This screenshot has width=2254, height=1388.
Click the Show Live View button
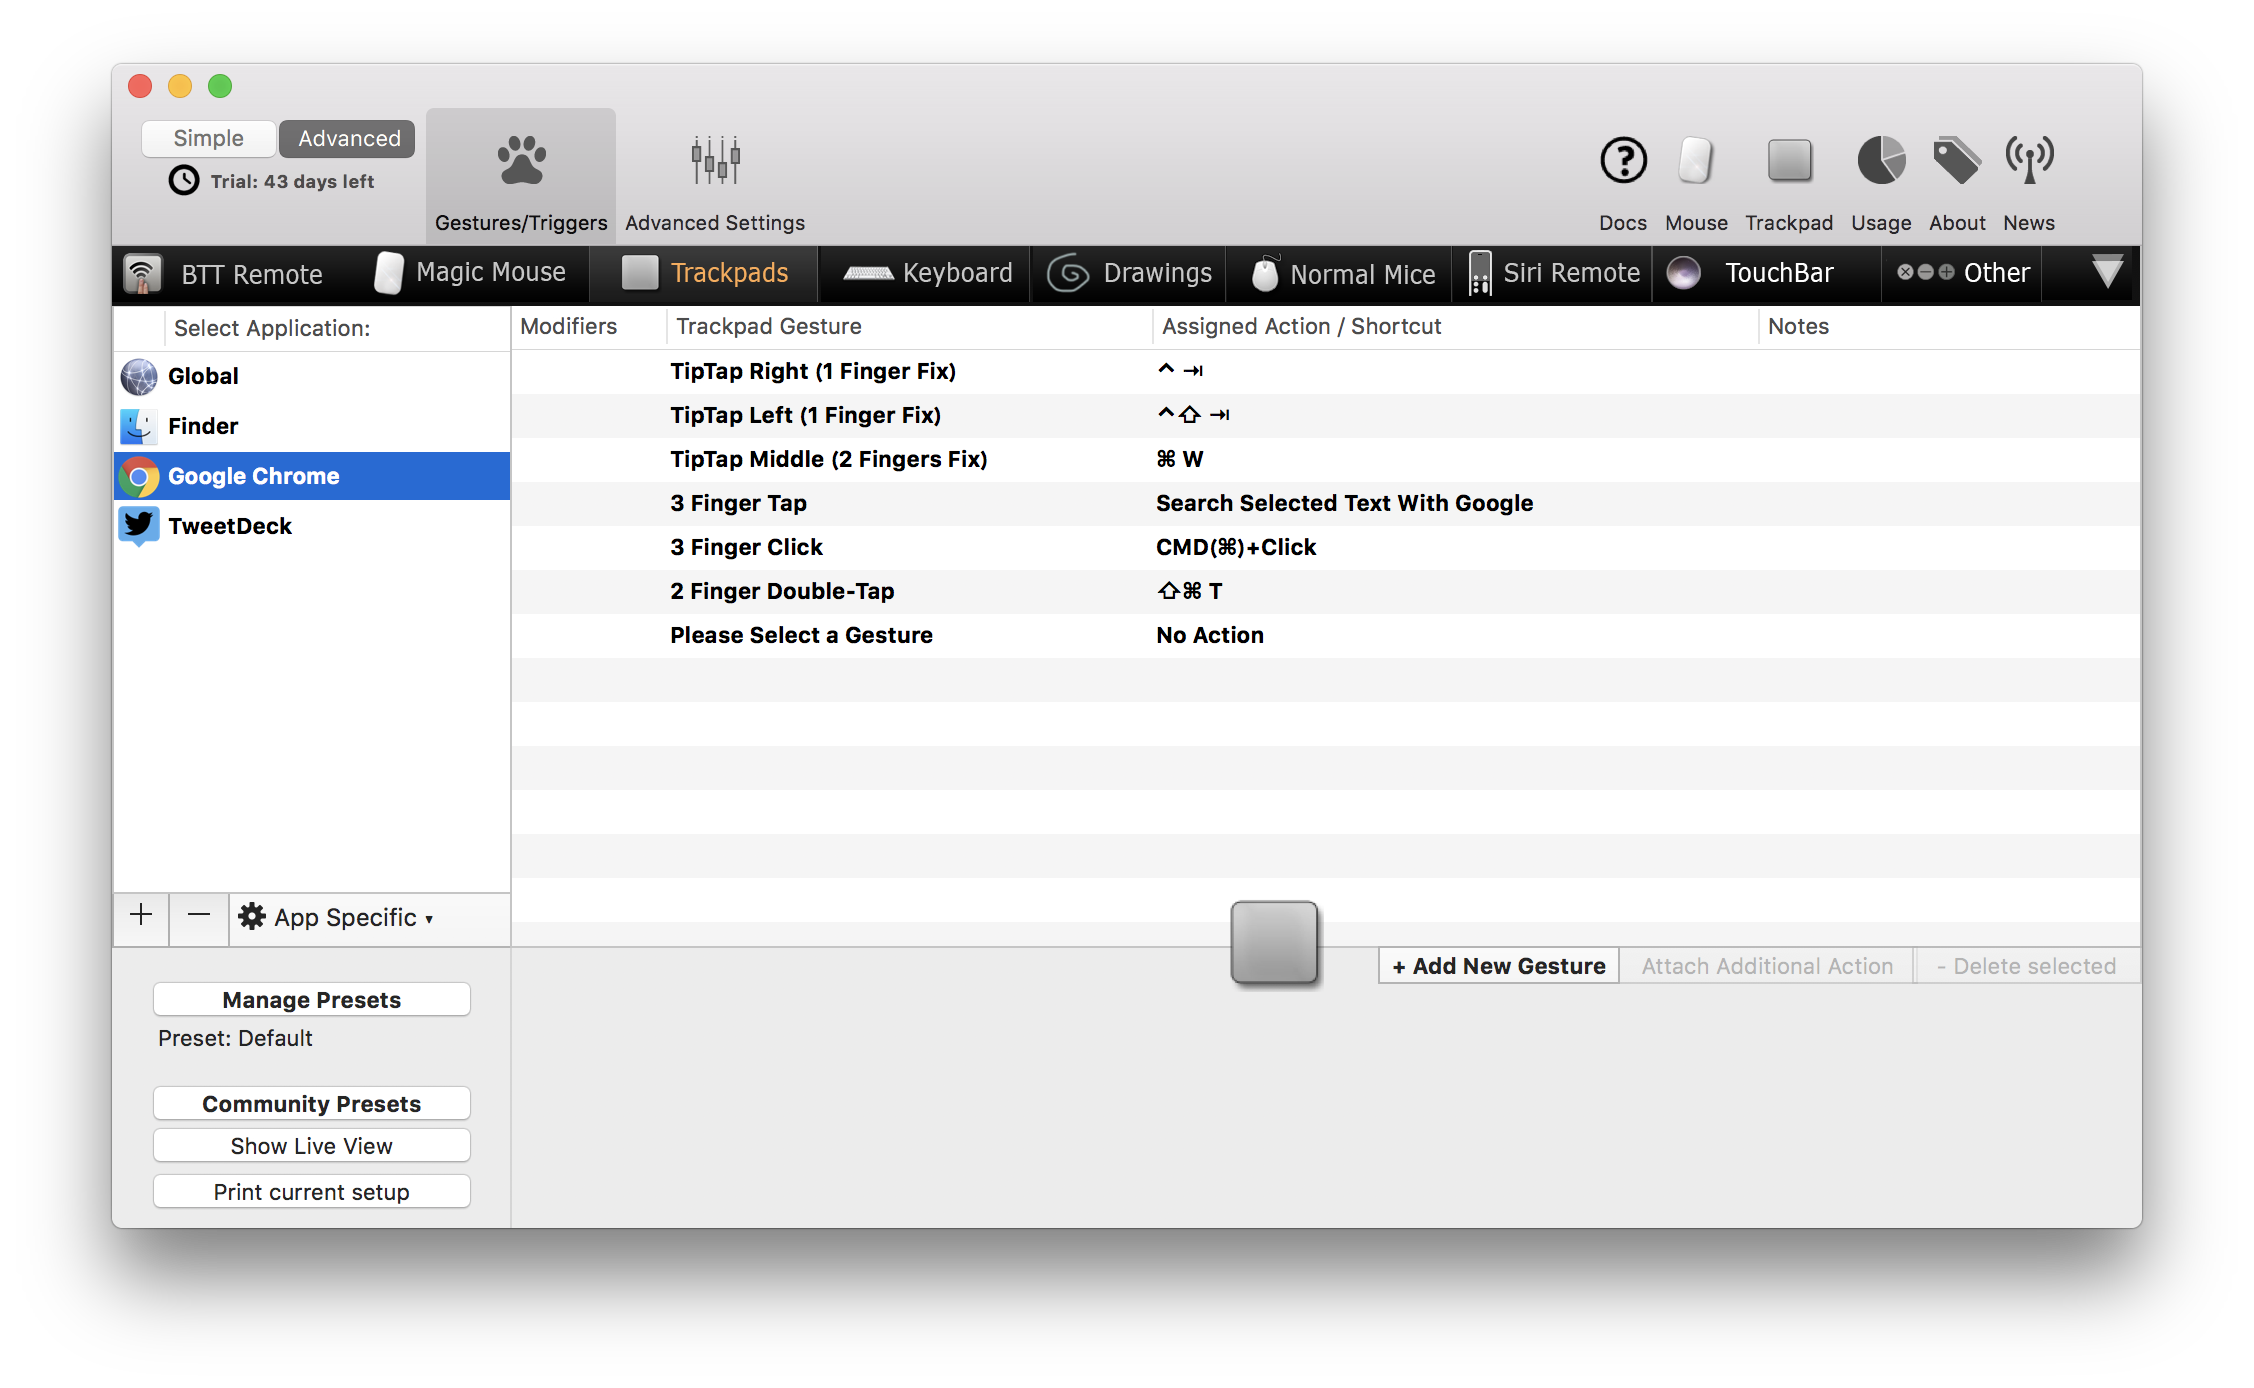point(311,1146)
